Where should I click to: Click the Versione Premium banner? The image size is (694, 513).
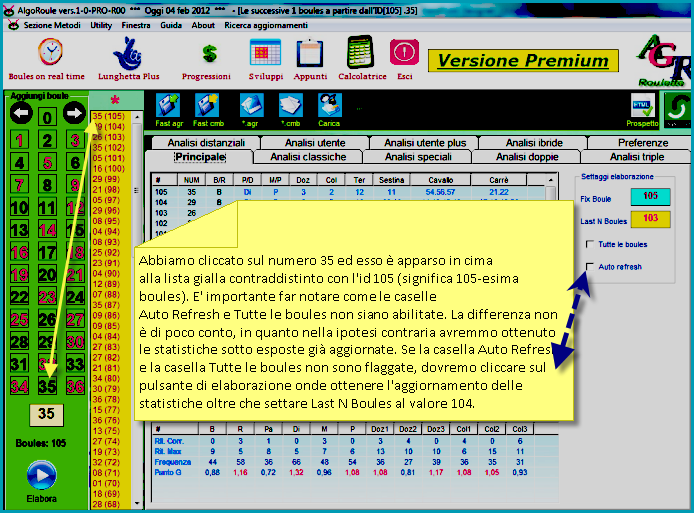click(523, 61)
